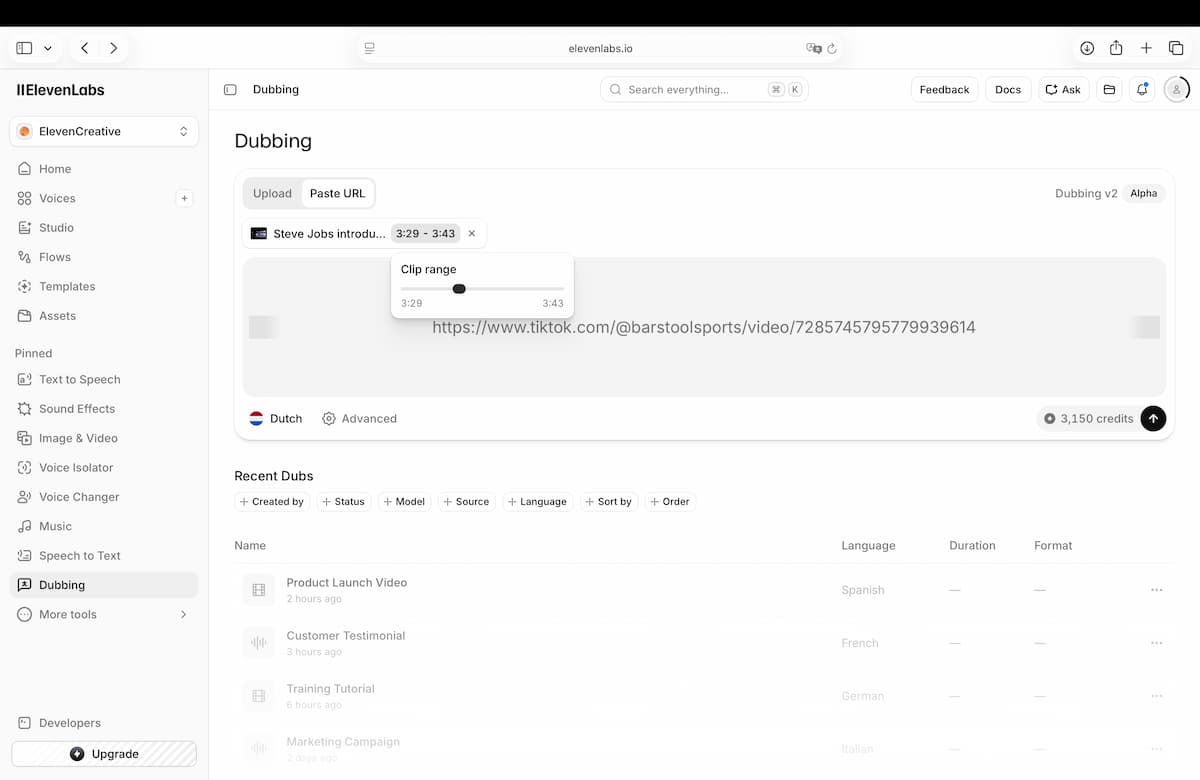Open the folder icon in top bar
This screenshot has width=1200, height=780.
(1109, 90)
